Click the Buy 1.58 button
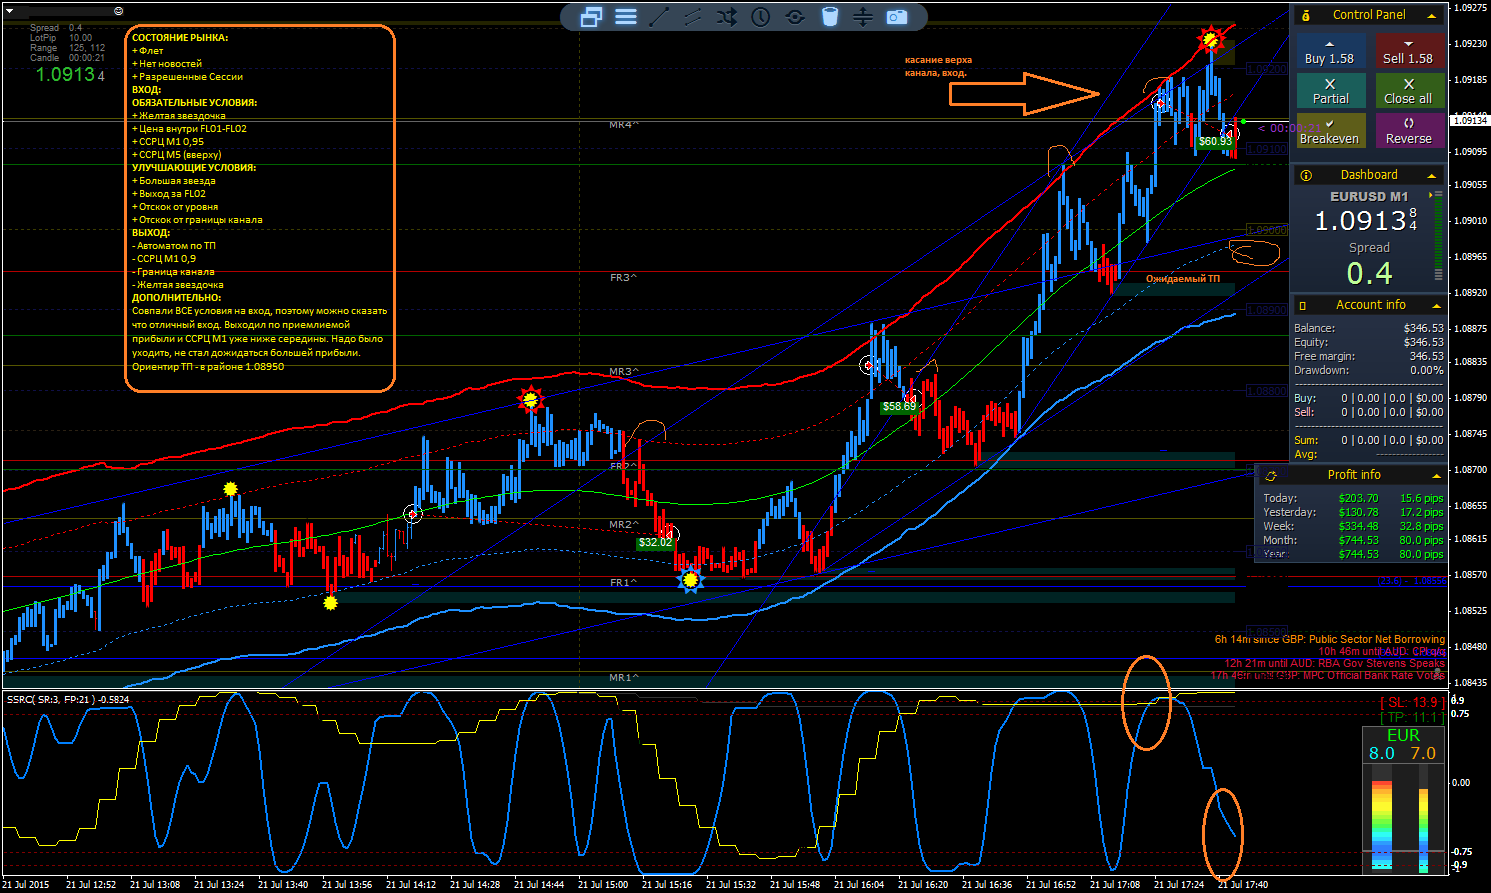Viewport: 1491px width, 893px height. (1329, 51)
